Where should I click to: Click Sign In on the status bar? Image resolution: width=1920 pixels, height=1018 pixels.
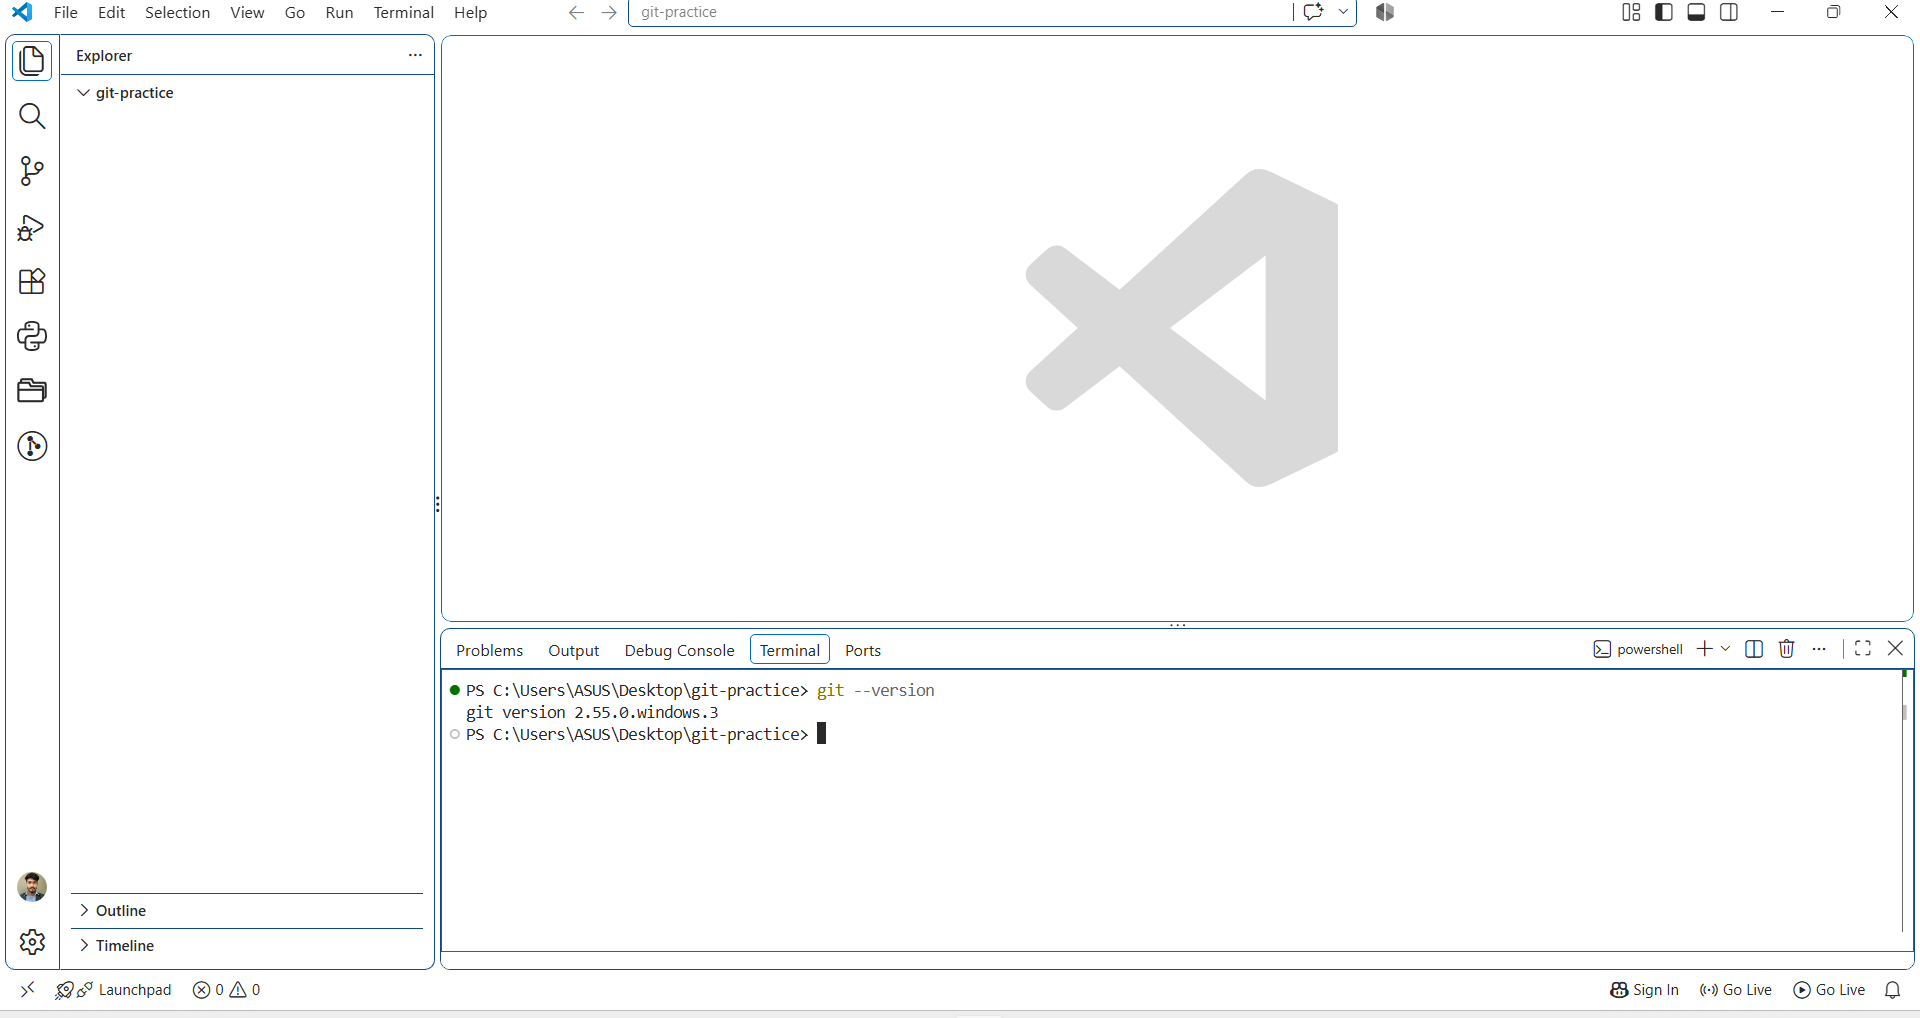pyautogui.click(x=1644, y=990)
